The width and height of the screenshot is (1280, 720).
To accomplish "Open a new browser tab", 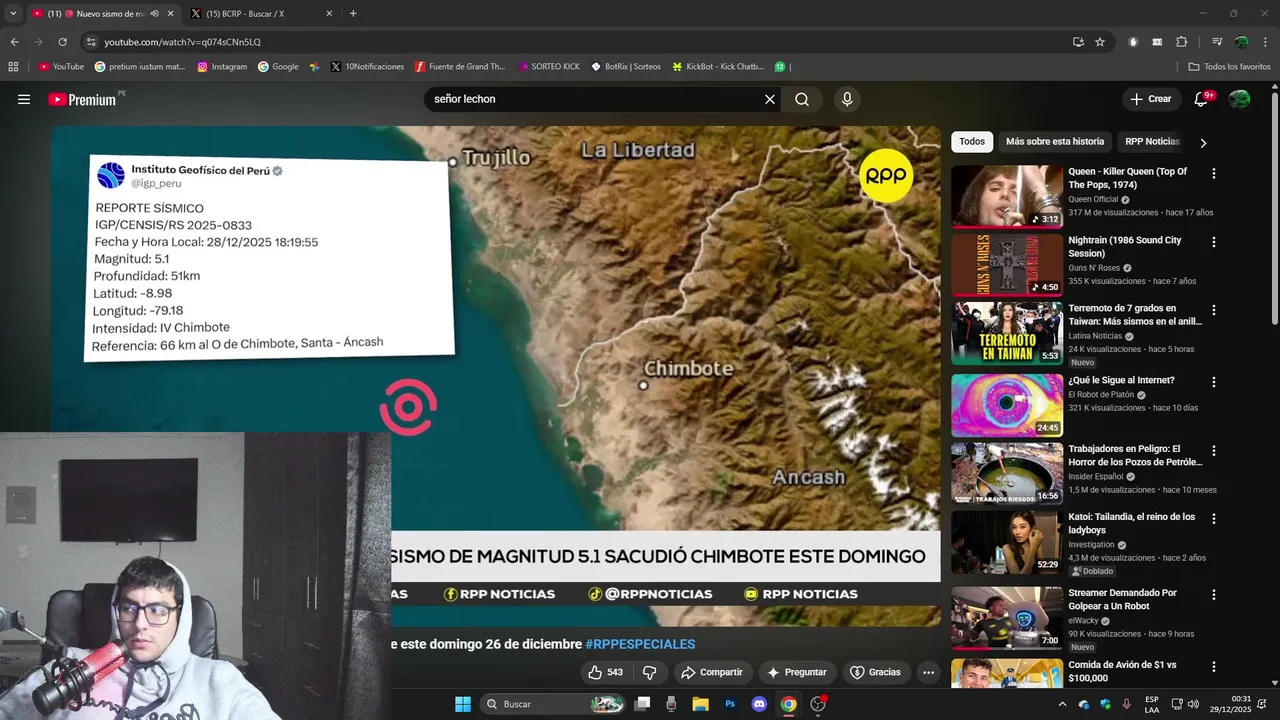I will (353, 13).
